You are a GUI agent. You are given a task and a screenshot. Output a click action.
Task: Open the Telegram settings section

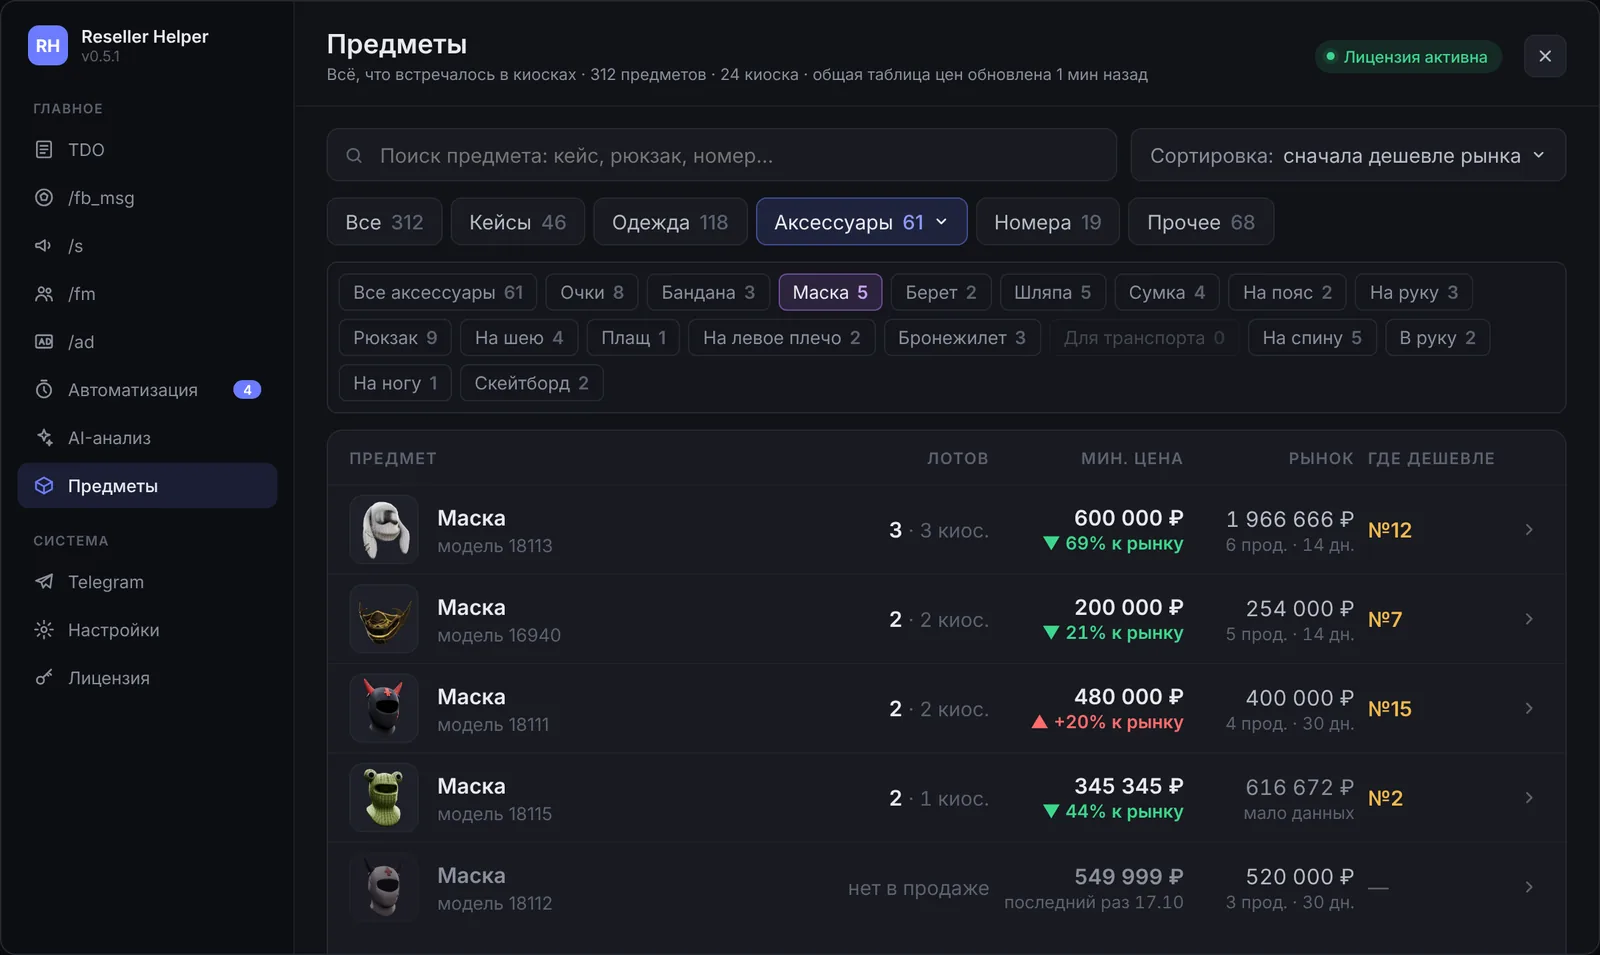click(x=147, y=582)
